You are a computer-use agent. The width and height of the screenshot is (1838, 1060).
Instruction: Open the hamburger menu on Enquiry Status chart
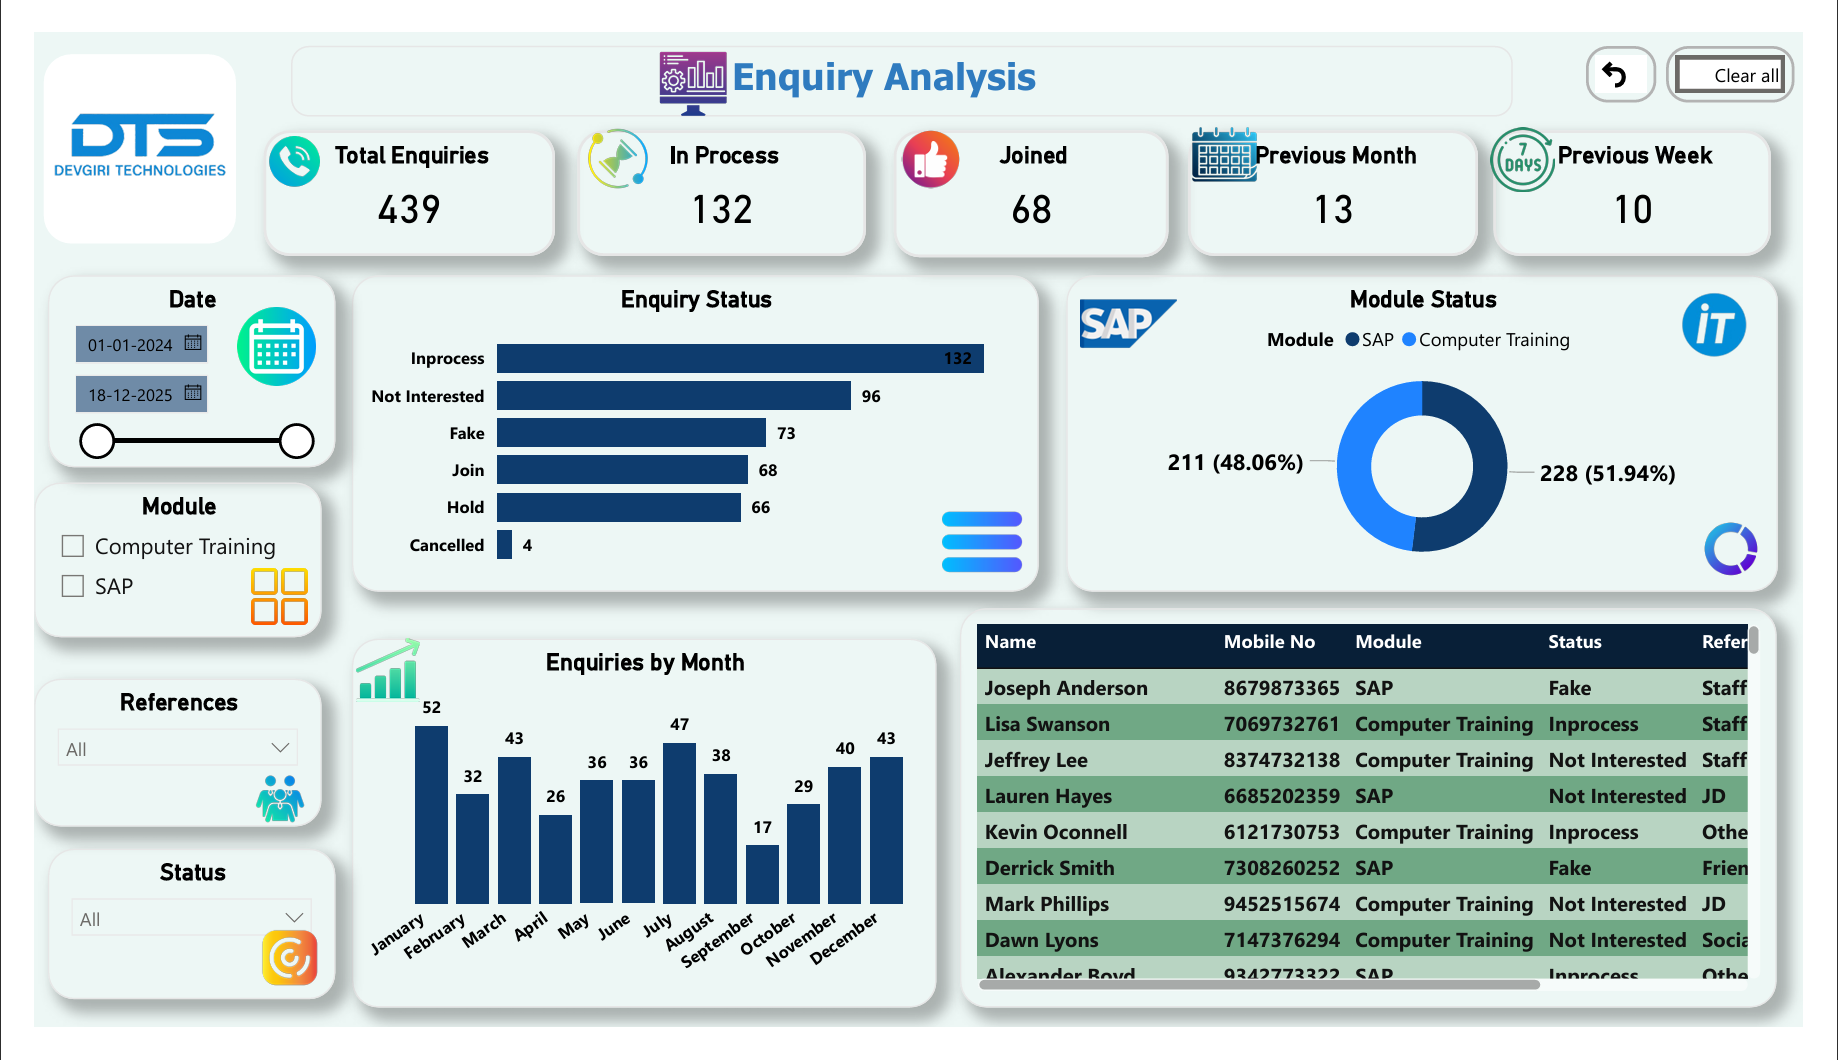pos(981,543)
